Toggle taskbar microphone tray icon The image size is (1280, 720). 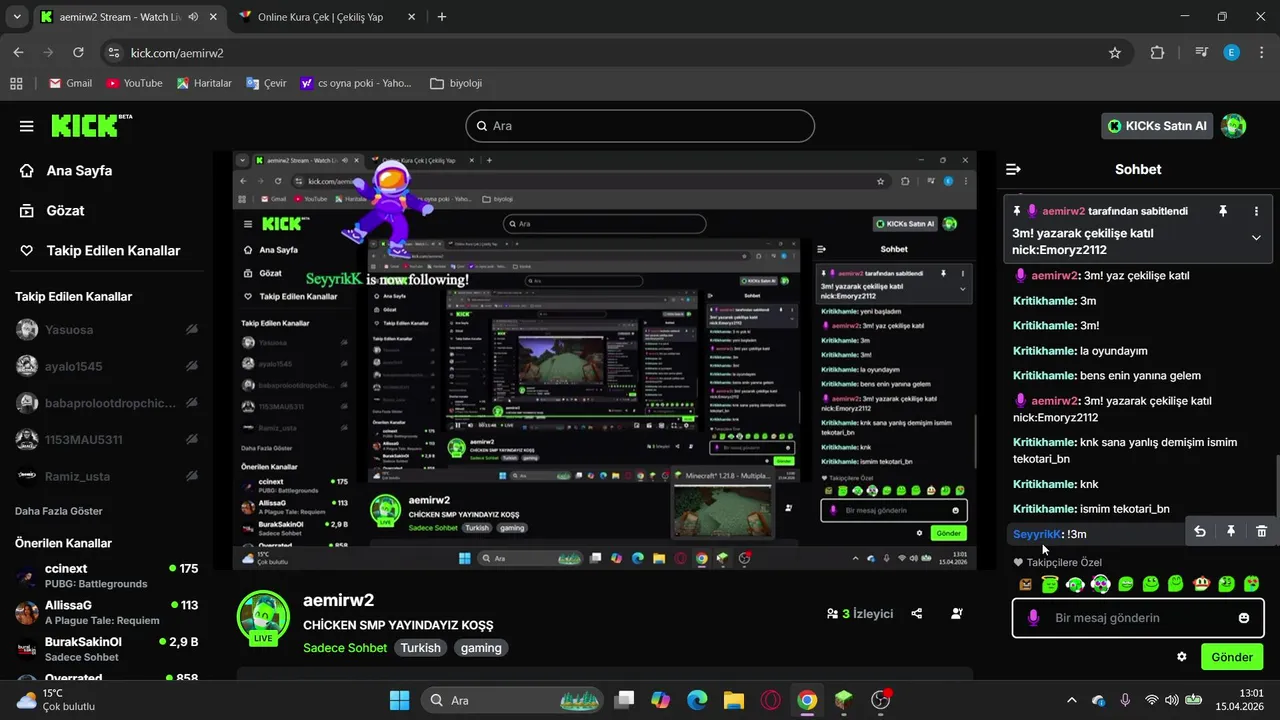(x=1125, y=700)
